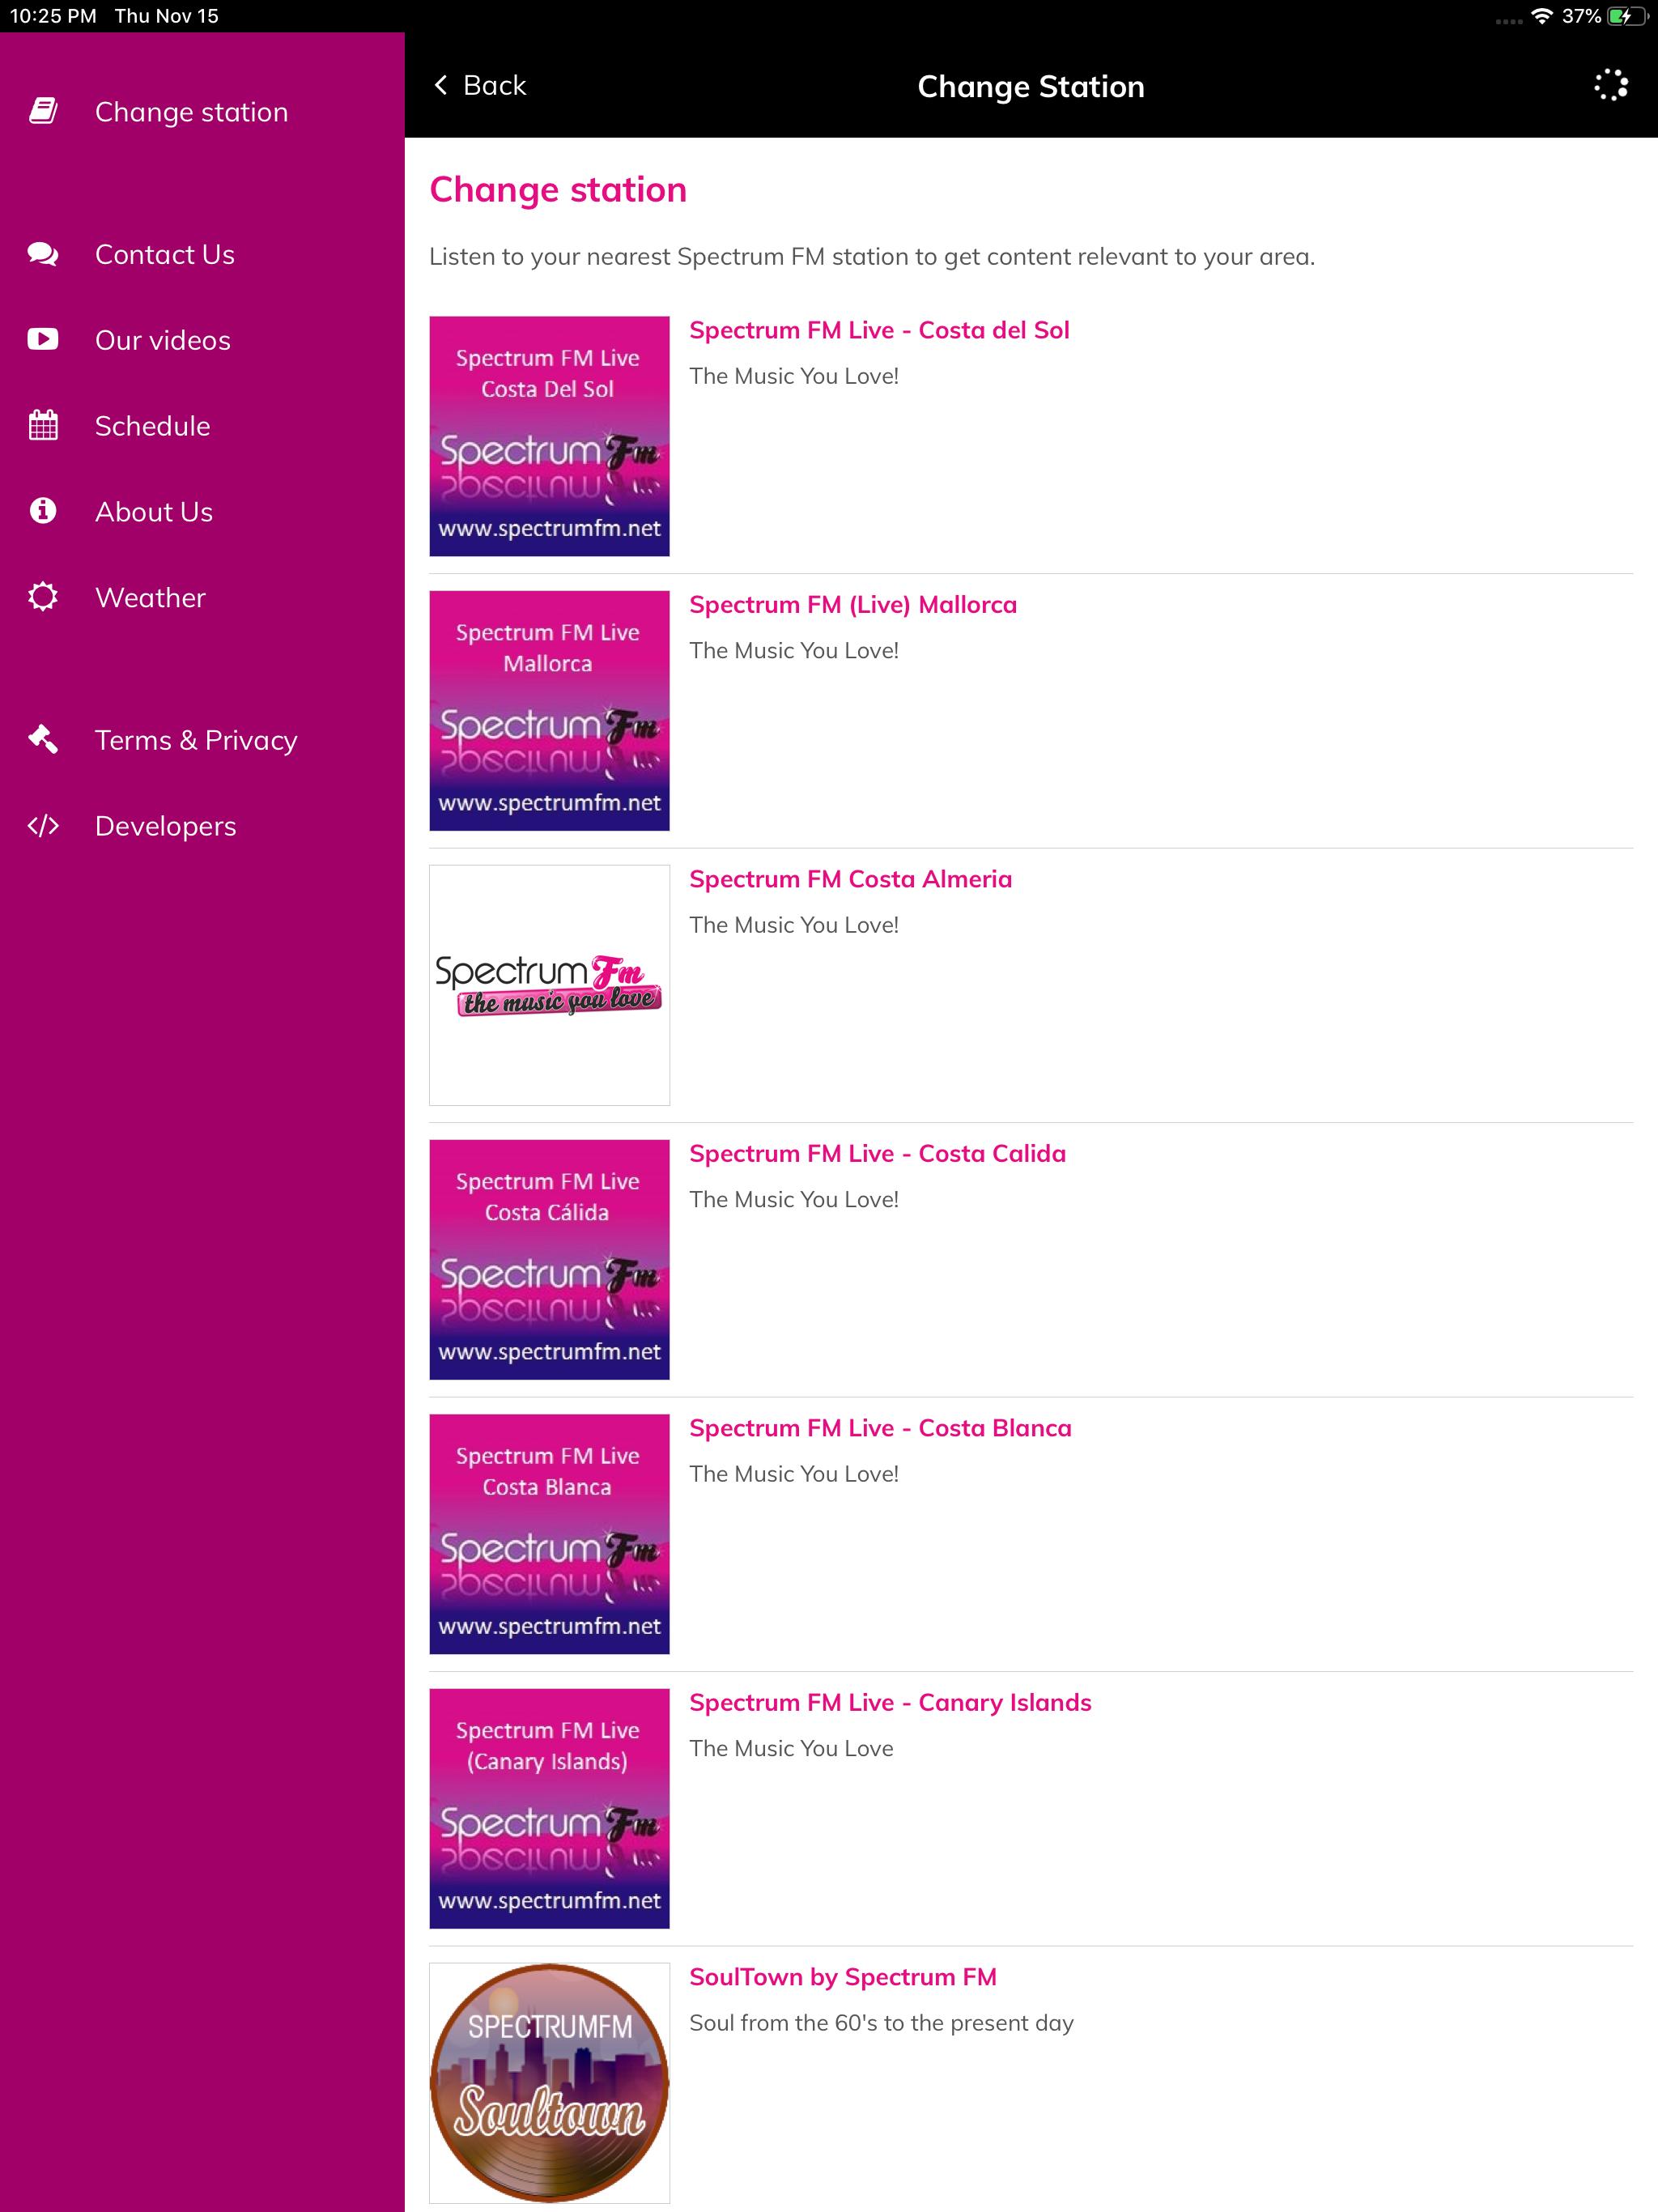
Task: Tap the loading spinner icon in header
Action: pos(1610,85)
